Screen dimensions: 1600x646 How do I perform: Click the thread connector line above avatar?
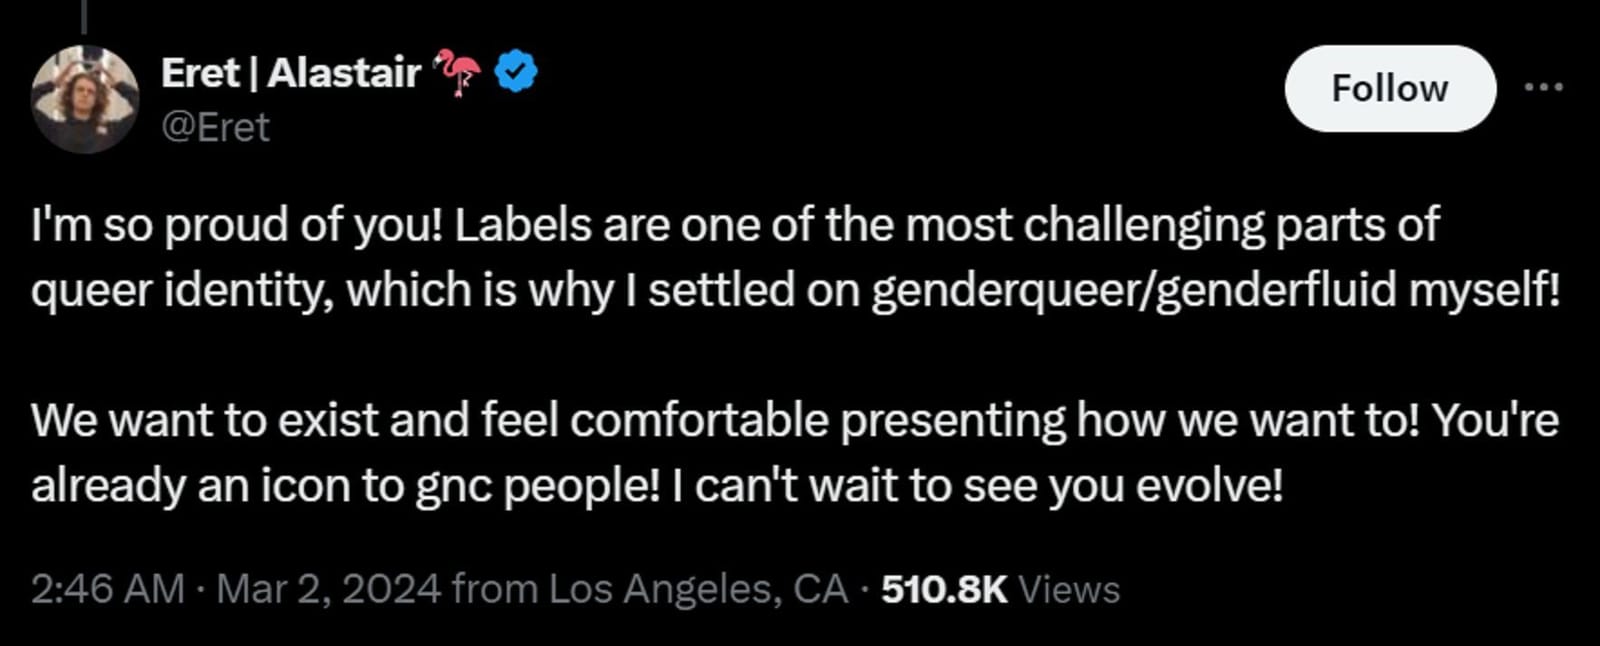pyautogui.click(x=84, y=16)
